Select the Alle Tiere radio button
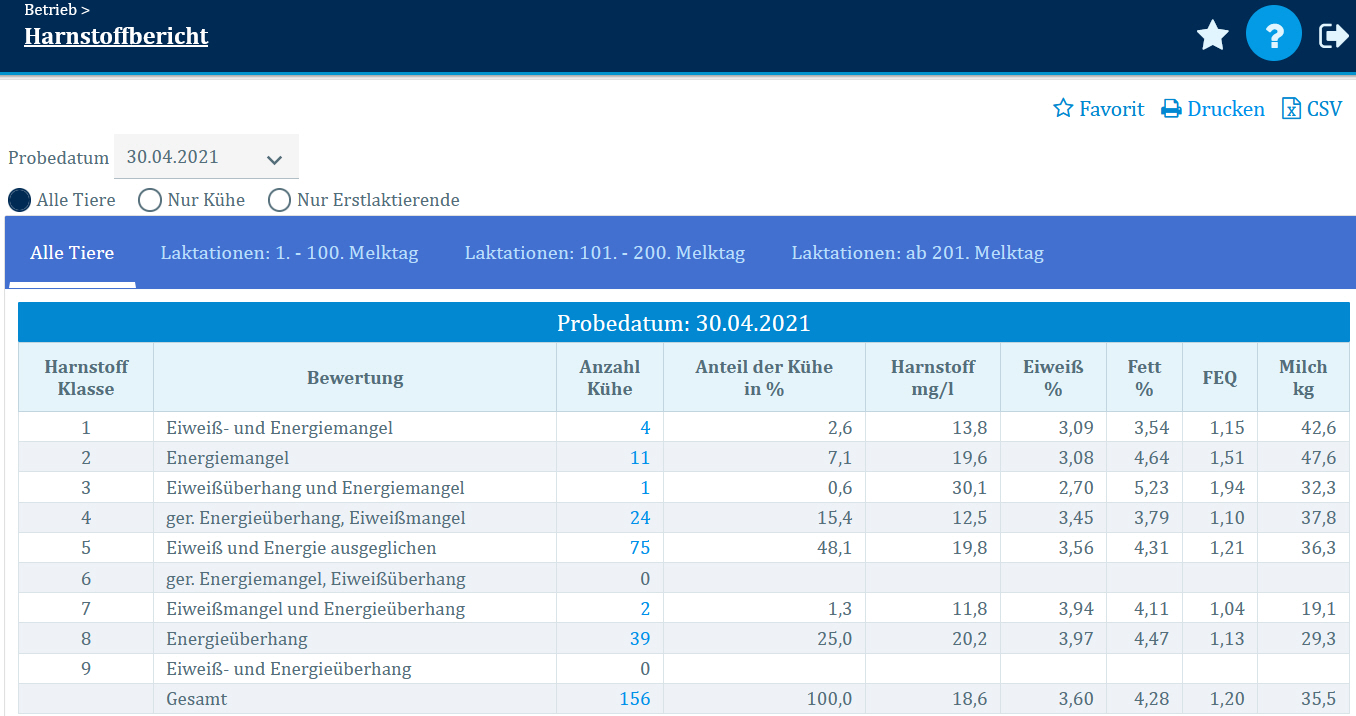Image resolution: width=1356 pixels, height=716 pixels. point(20,200)
